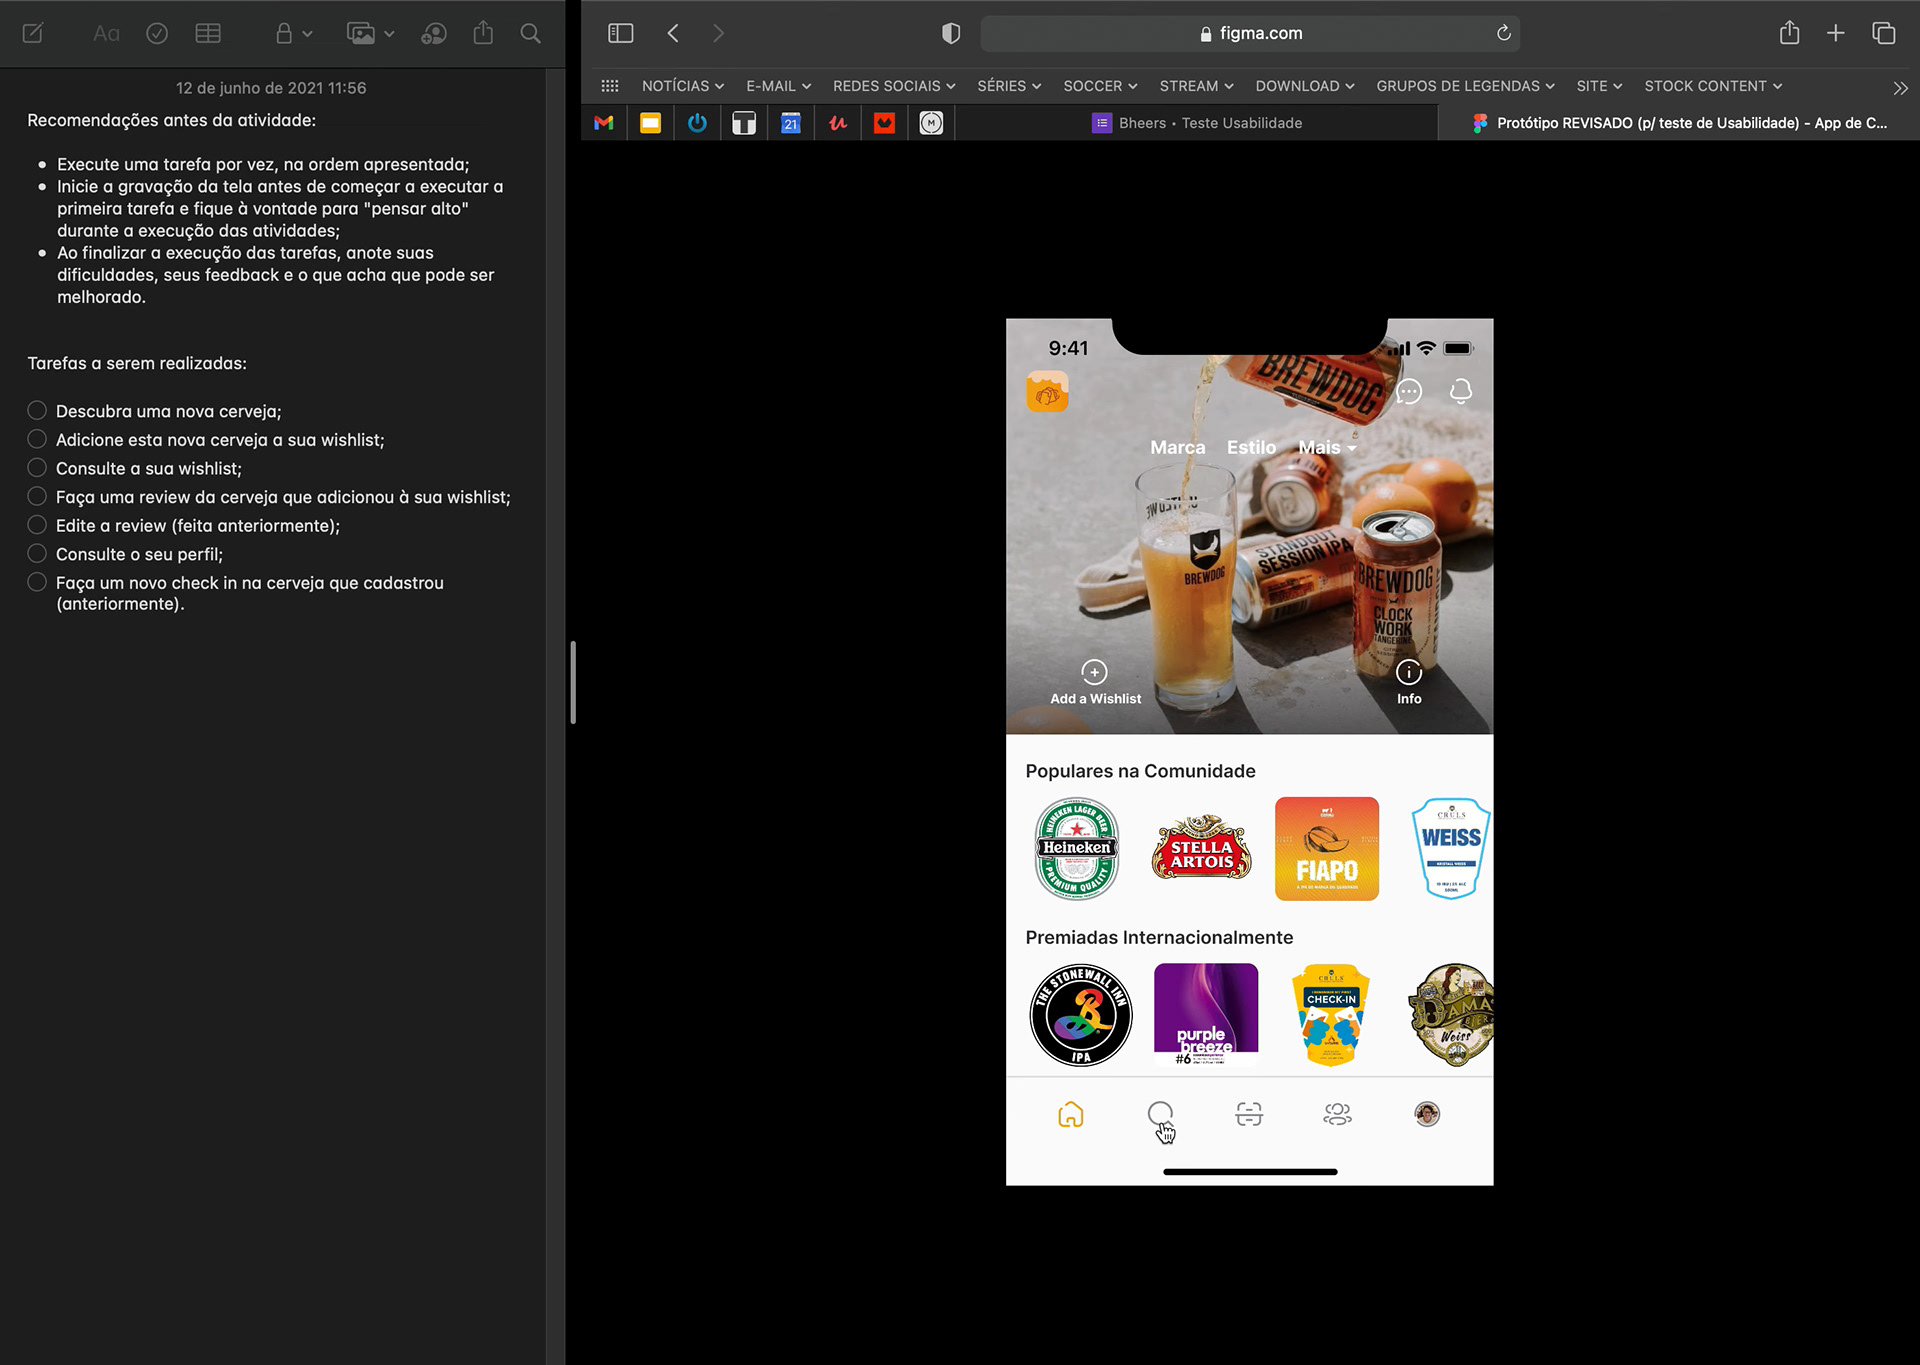Open the Mais dropdown filter

(1327, 447)
